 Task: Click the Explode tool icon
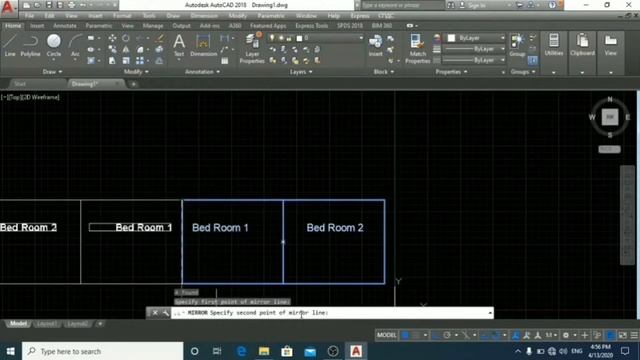point(160,49)
